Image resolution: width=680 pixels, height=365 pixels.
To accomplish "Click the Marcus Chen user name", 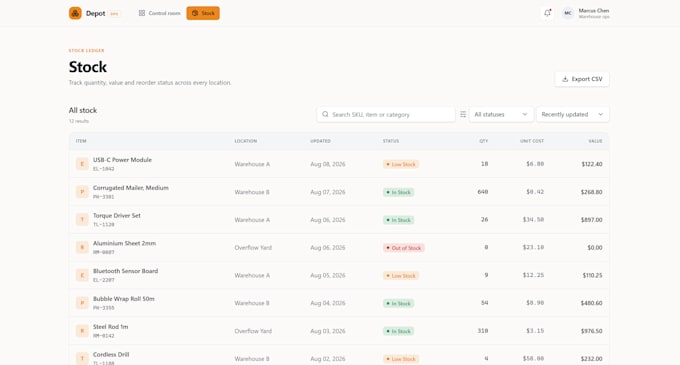I will click(594, 10).
